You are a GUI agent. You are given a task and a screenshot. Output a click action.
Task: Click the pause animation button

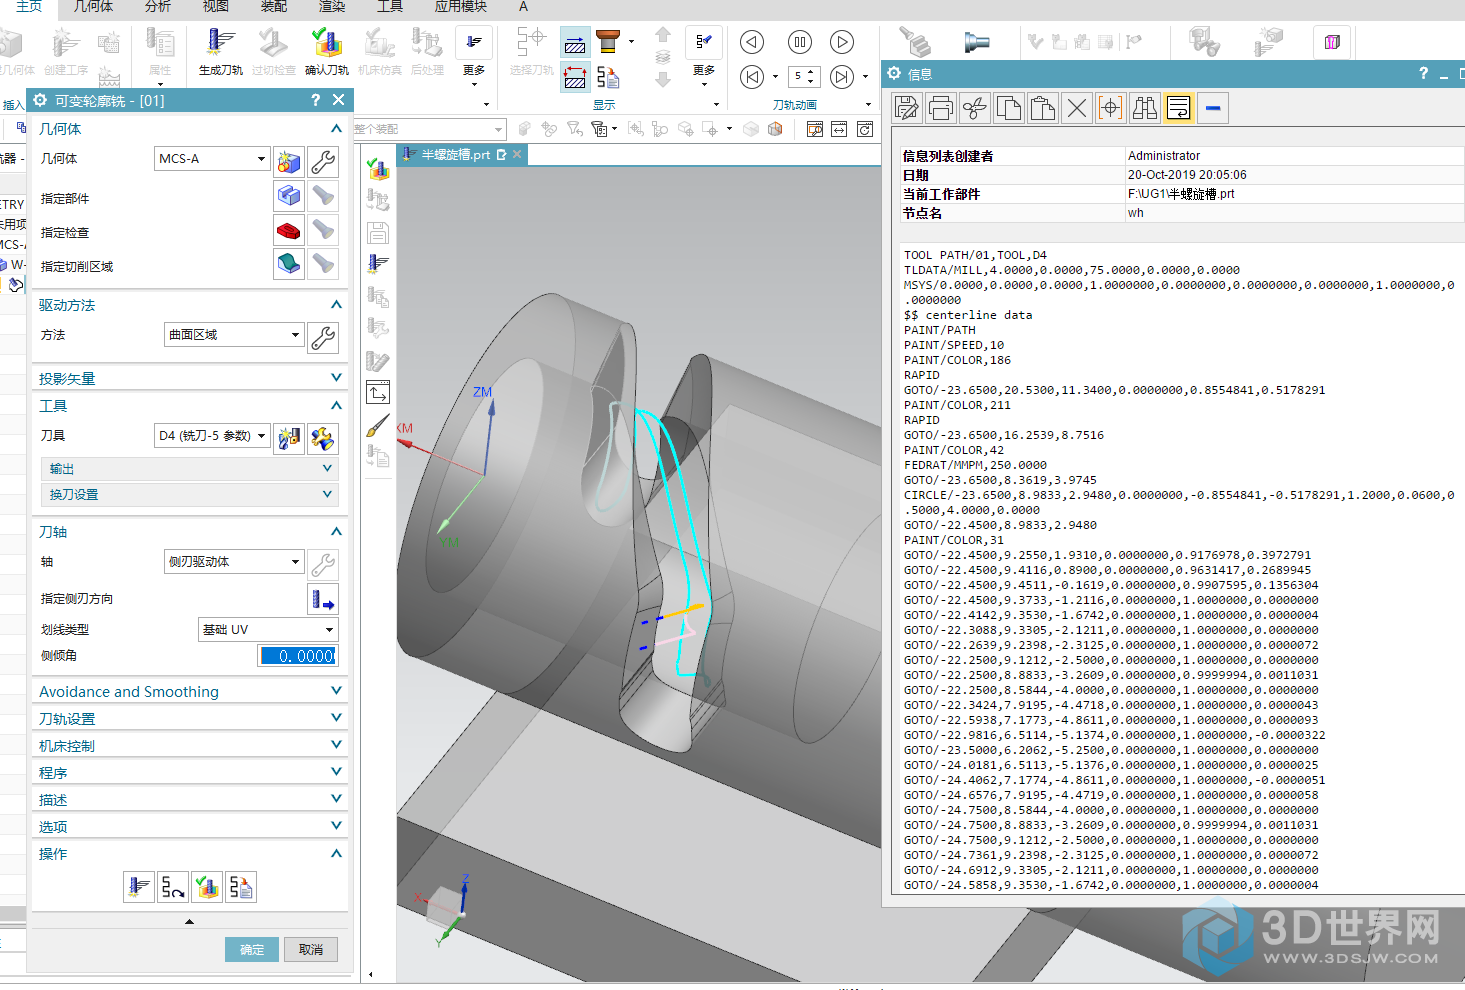(x=800, y=42)
